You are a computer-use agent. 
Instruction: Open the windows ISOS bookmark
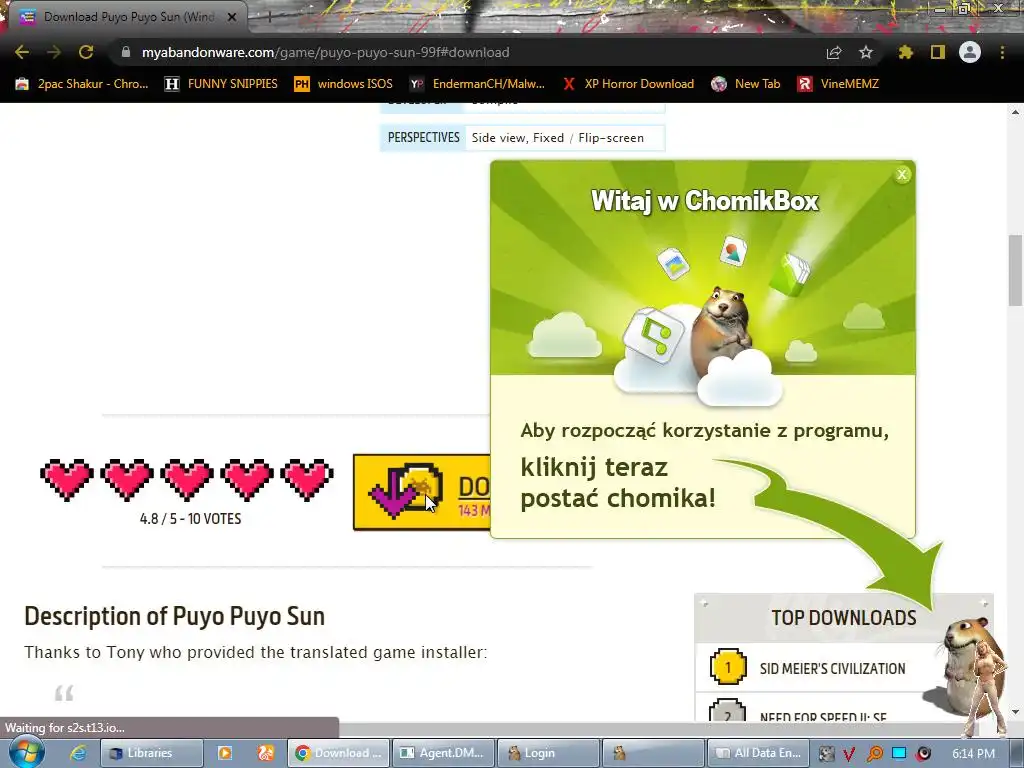(x=343, y=84)
